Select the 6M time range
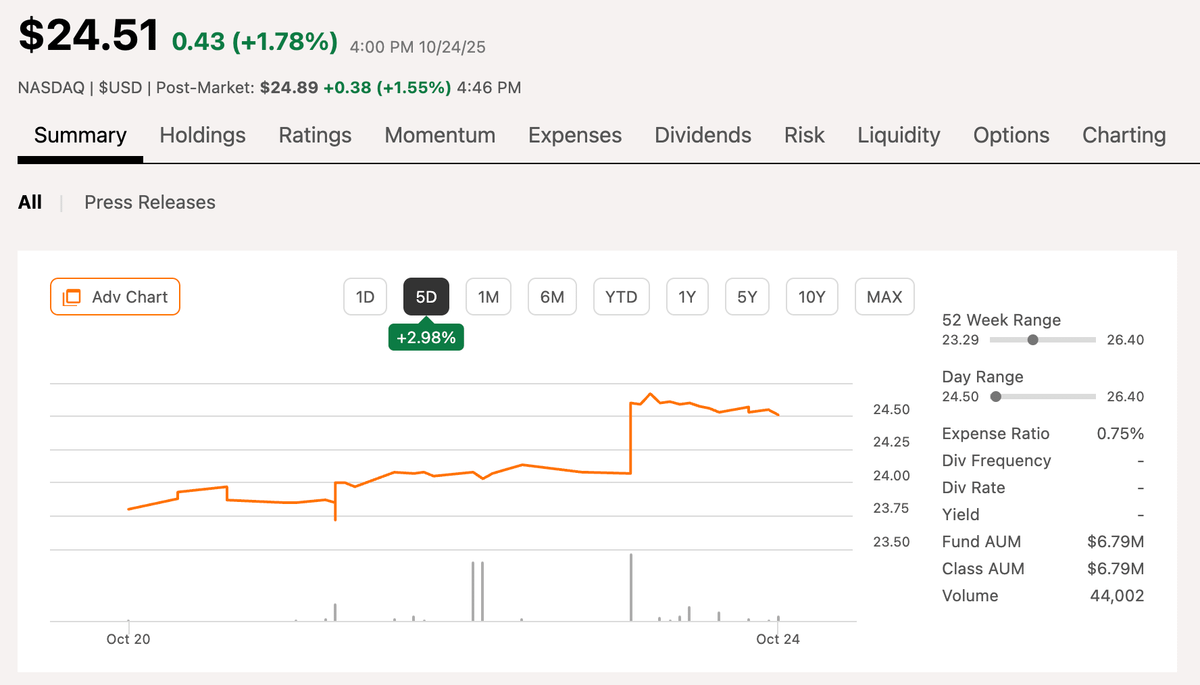This screenshot has height=685, width=1200. pos(552,297)
